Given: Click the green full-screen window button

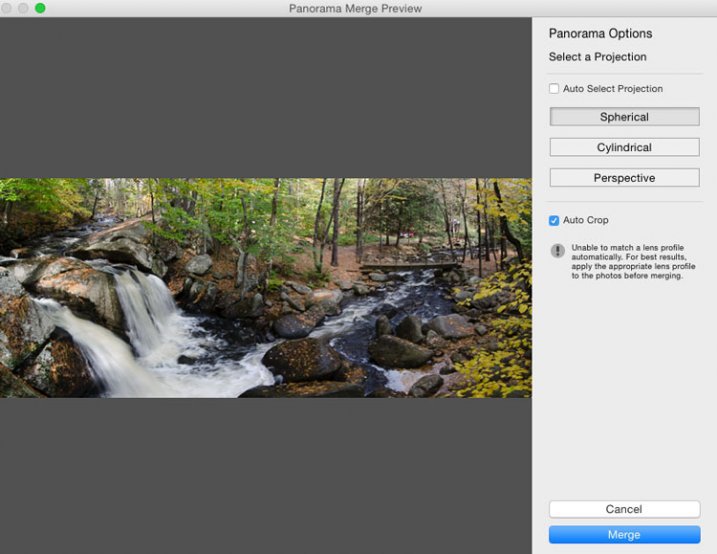Looking at the screenshot, I should point(40,8).
